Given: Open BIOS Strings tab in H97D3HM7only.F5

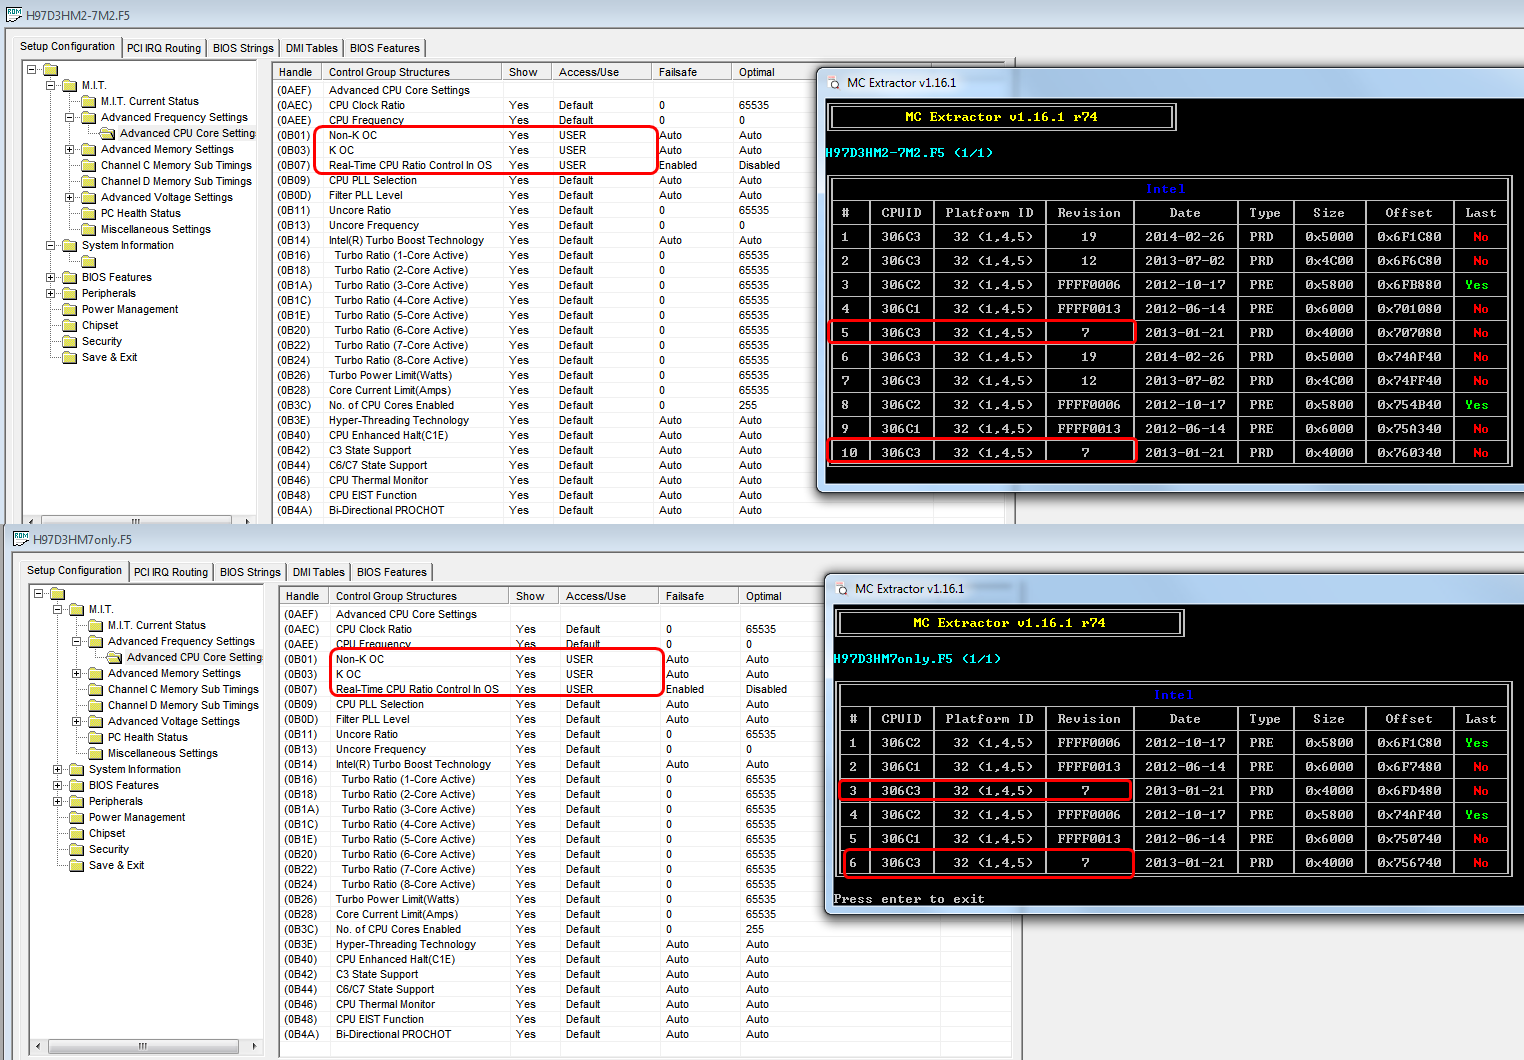Looking at the screenshot, I should pyautogui.click(x=250, y=572).
